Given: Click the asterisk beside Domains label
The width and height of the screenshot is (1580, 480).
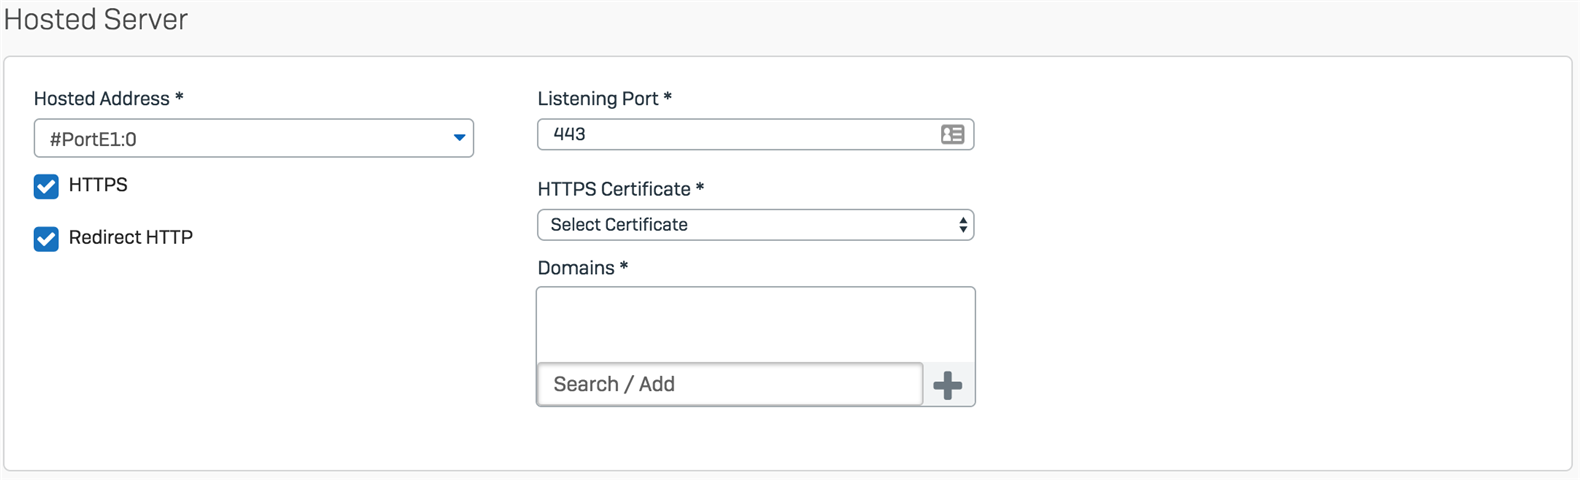Looking at the screenshot, I should (624, 267).
